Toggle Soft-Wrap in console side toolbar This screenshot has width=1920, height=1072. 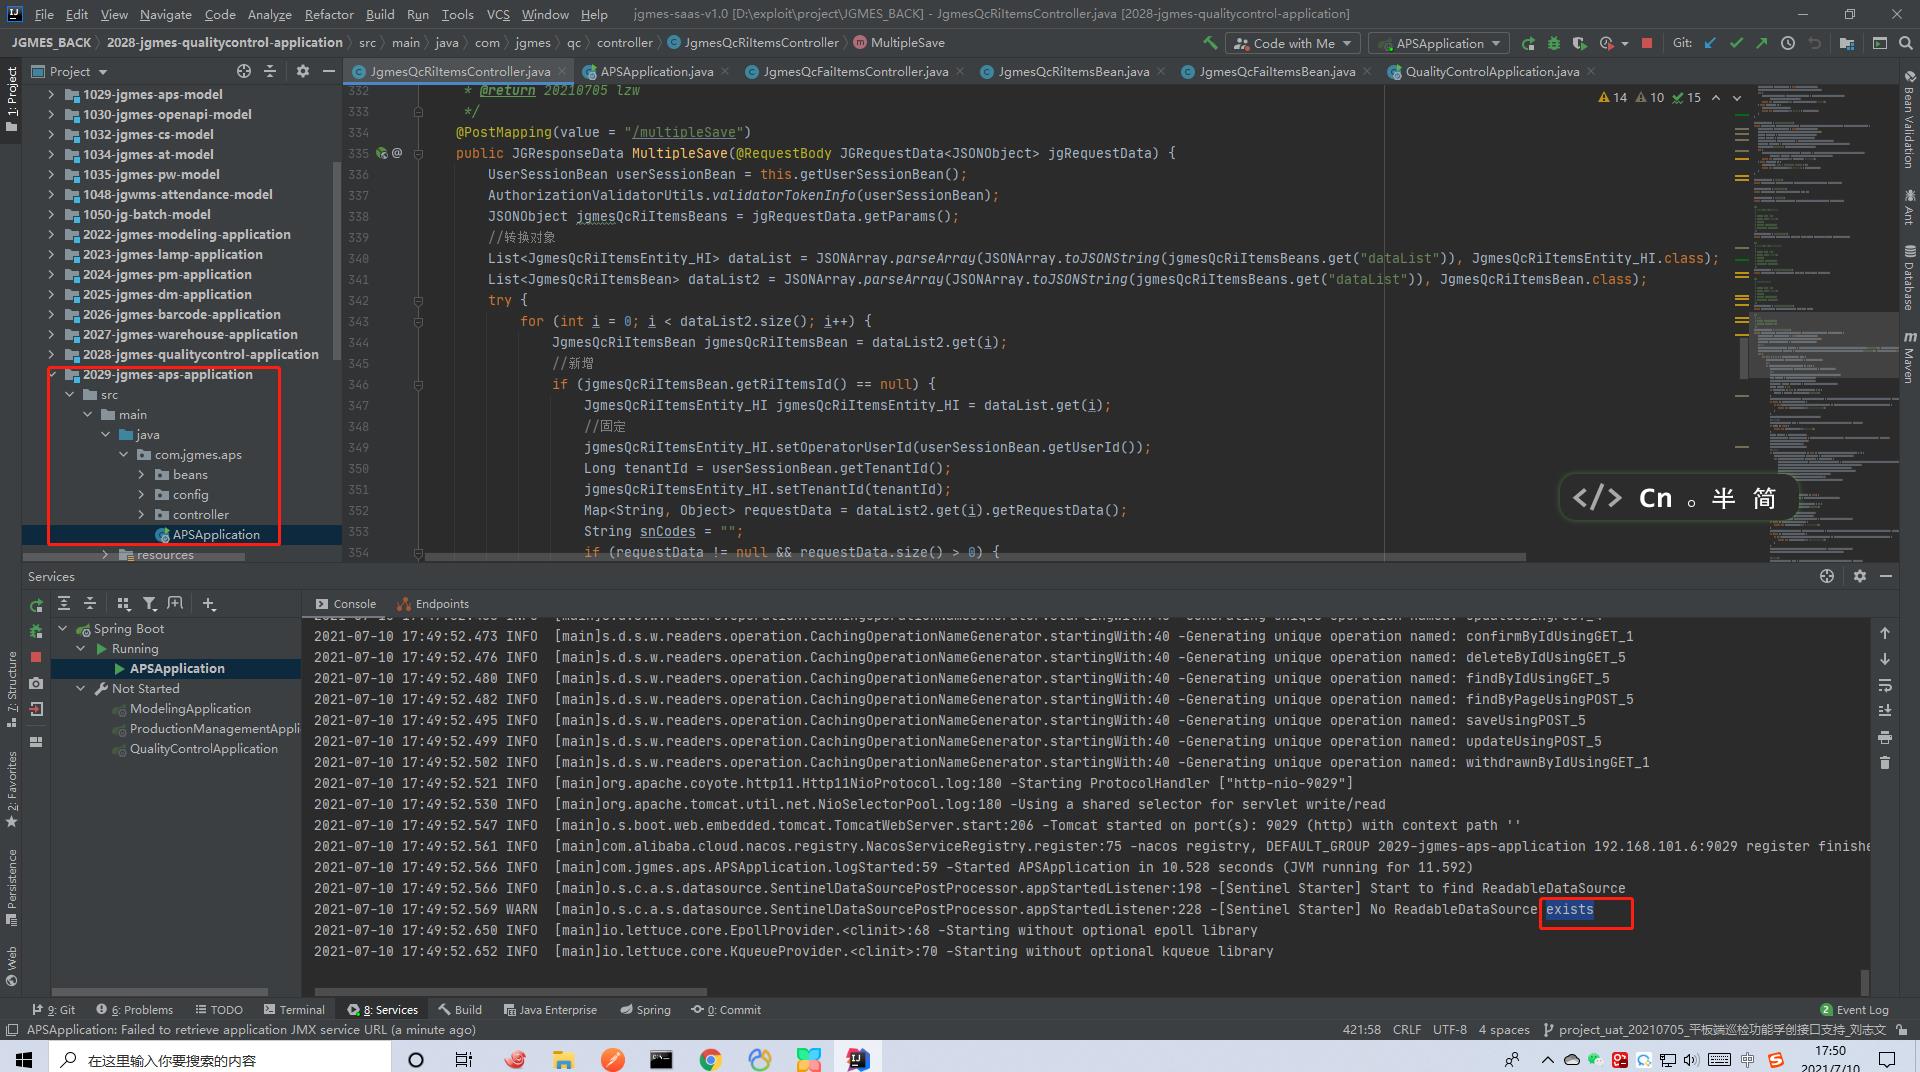tap(1885, 685)
